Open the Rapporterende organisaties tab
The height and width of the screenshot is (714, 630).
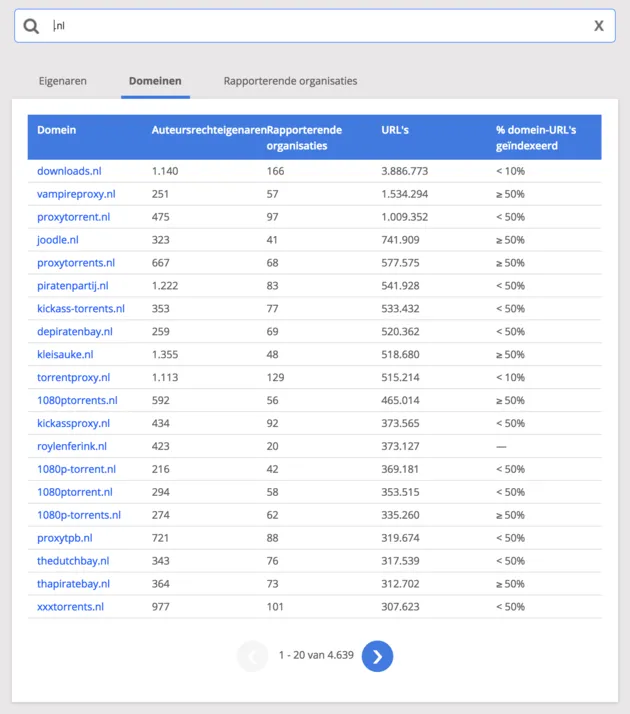(x=290, y=81)
